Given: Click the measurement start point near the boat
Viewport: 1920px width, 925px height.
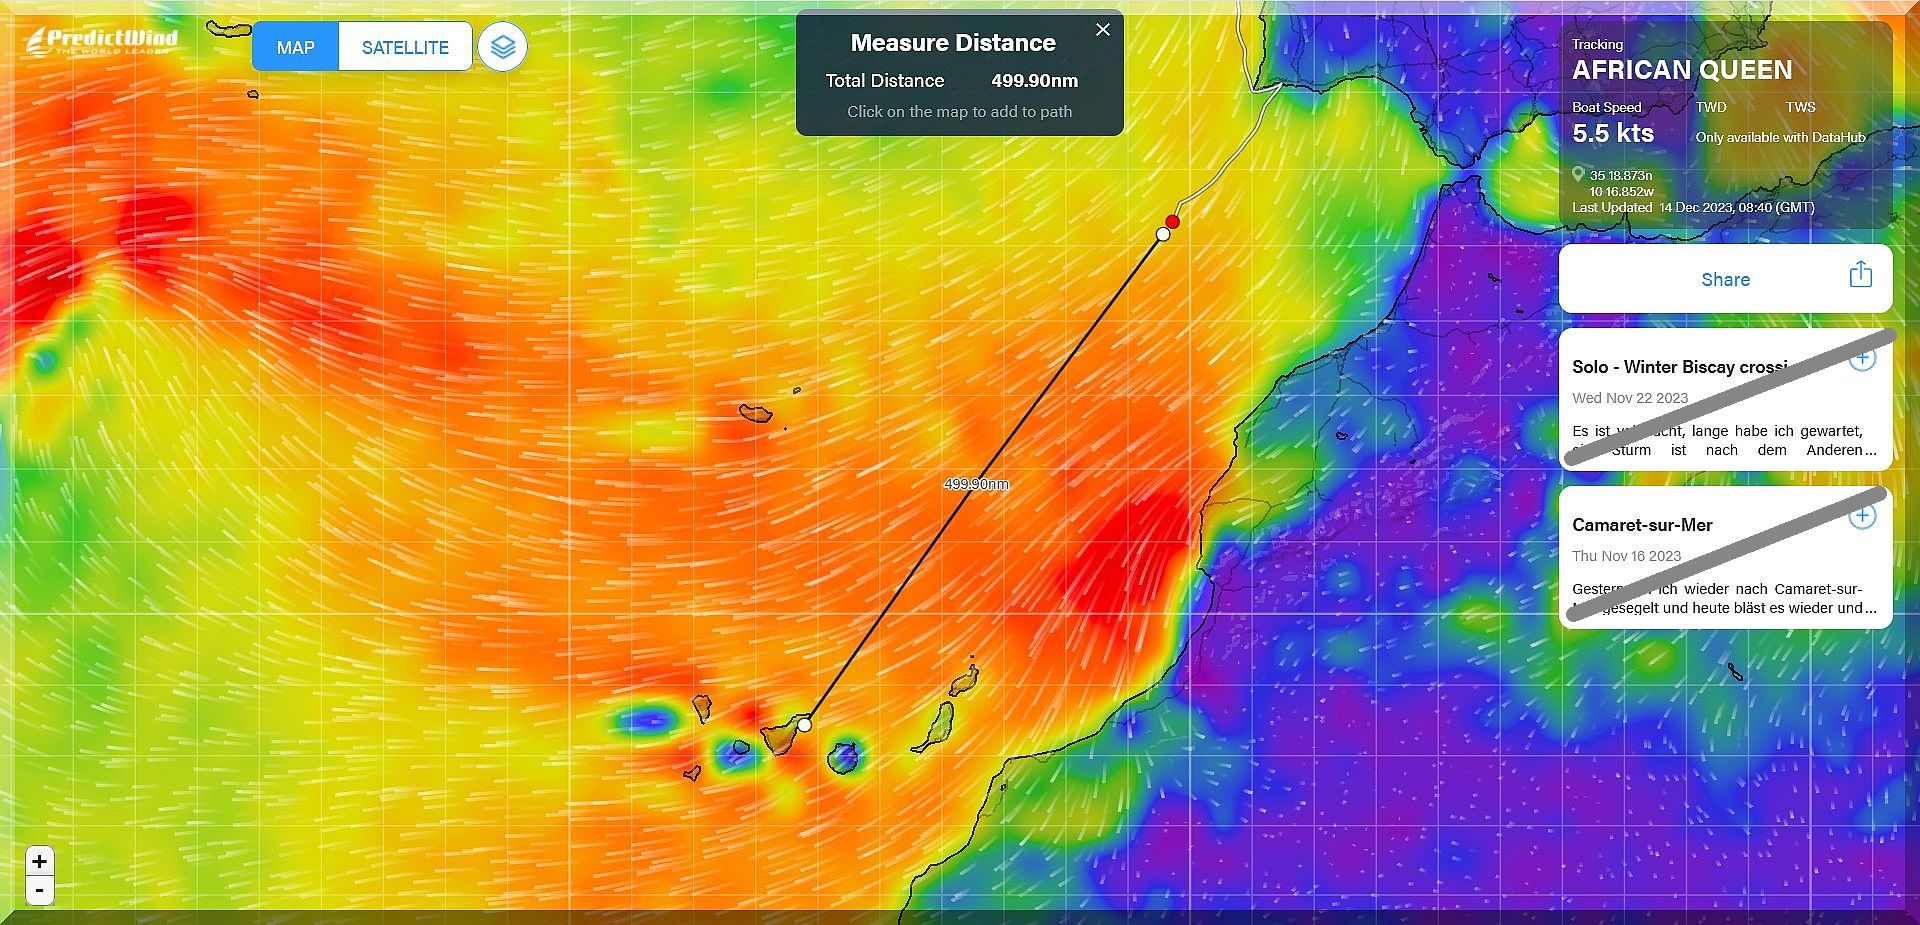Looking at the screenshot, I should click(1163, 234).
